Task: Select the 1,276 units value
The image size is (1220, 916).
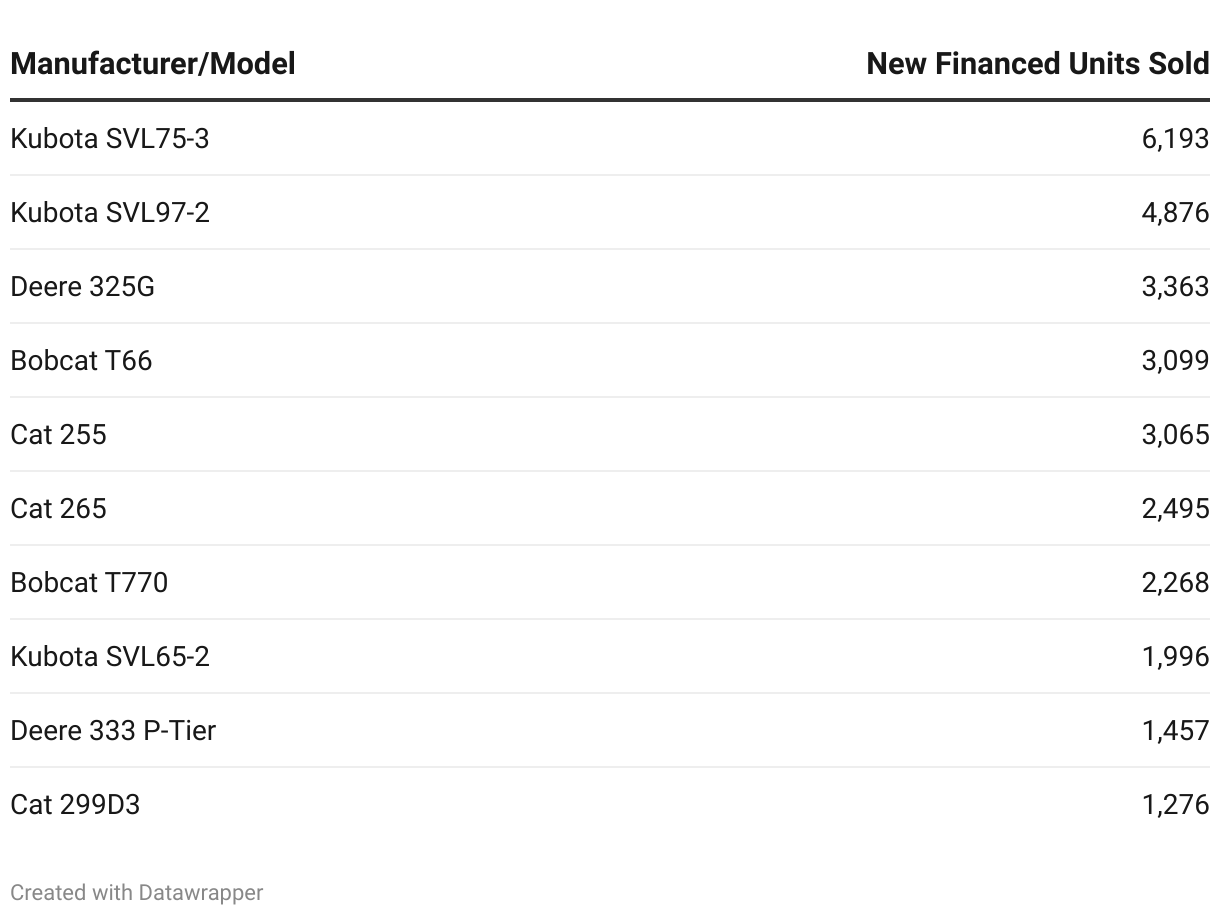Action: click(x=1175, y=805)
